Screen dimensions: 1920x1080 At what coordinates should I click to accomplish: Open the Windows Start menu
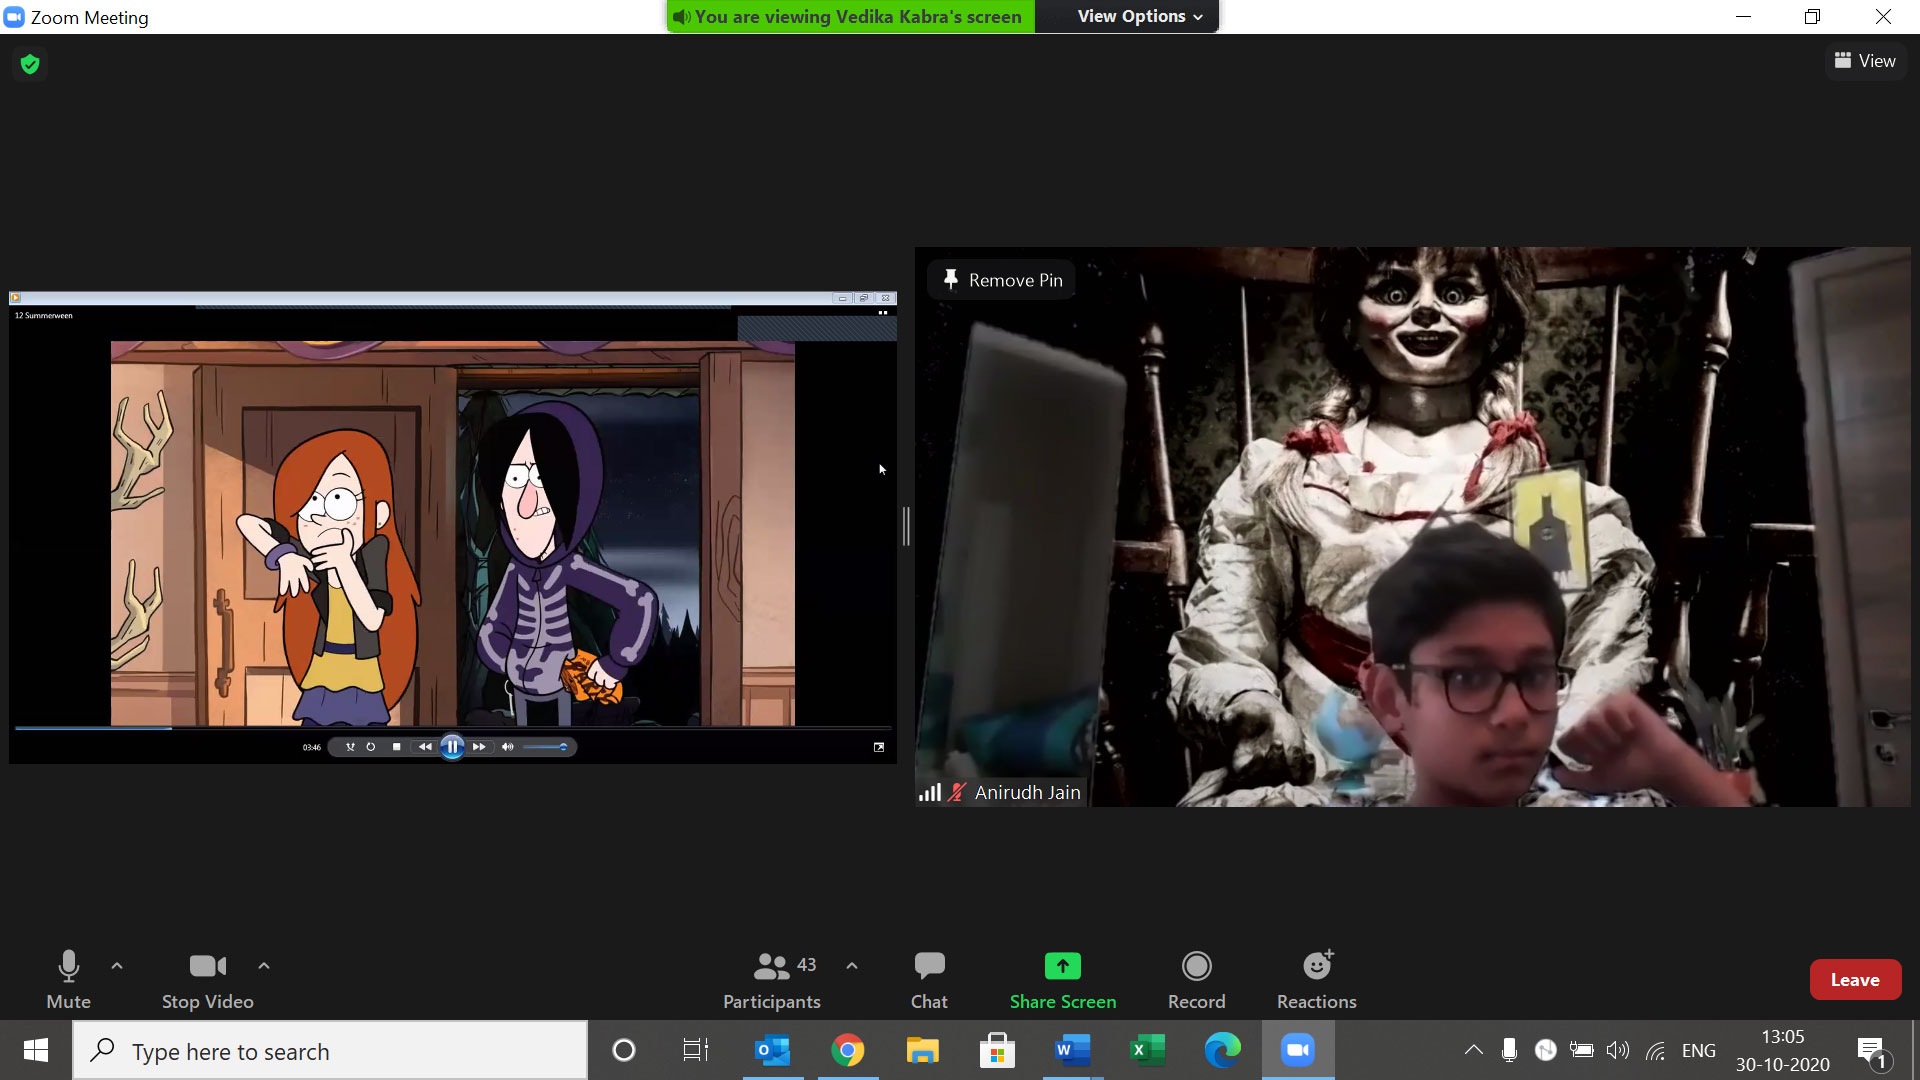click(x=36, y=1050)
